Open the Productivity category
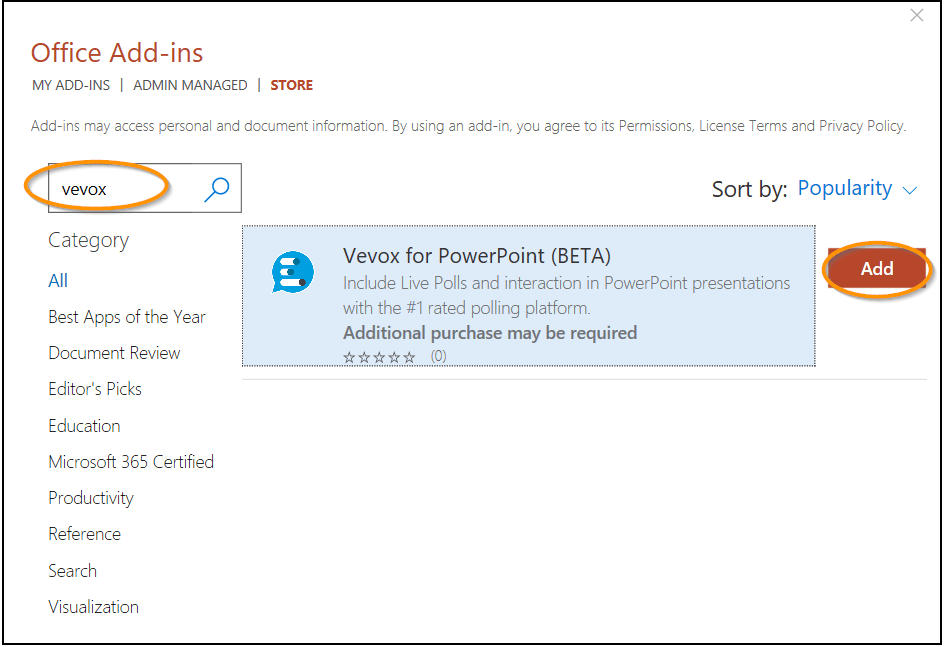The height and width of the screenshot is (647, 944). pos(91,497)
